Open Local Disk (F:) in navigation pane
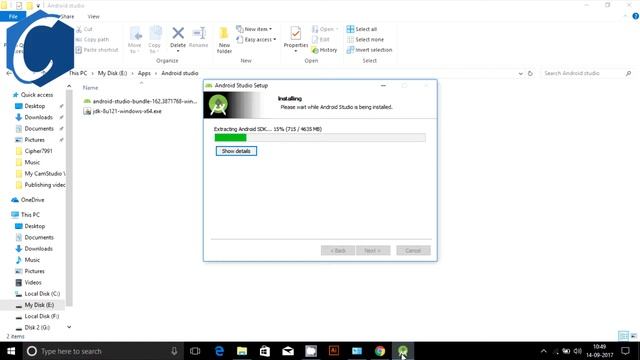Viewport: 640px width, 360px height. coord(37,316)
